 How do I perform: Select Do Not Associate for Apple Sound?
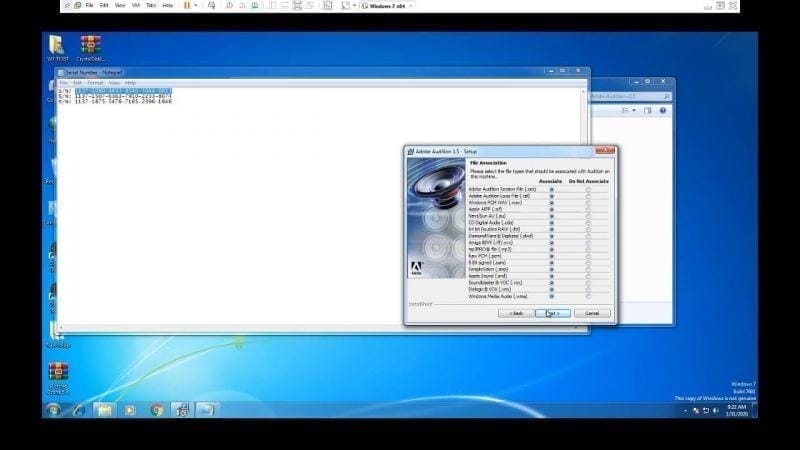click(x=588, y=276)
